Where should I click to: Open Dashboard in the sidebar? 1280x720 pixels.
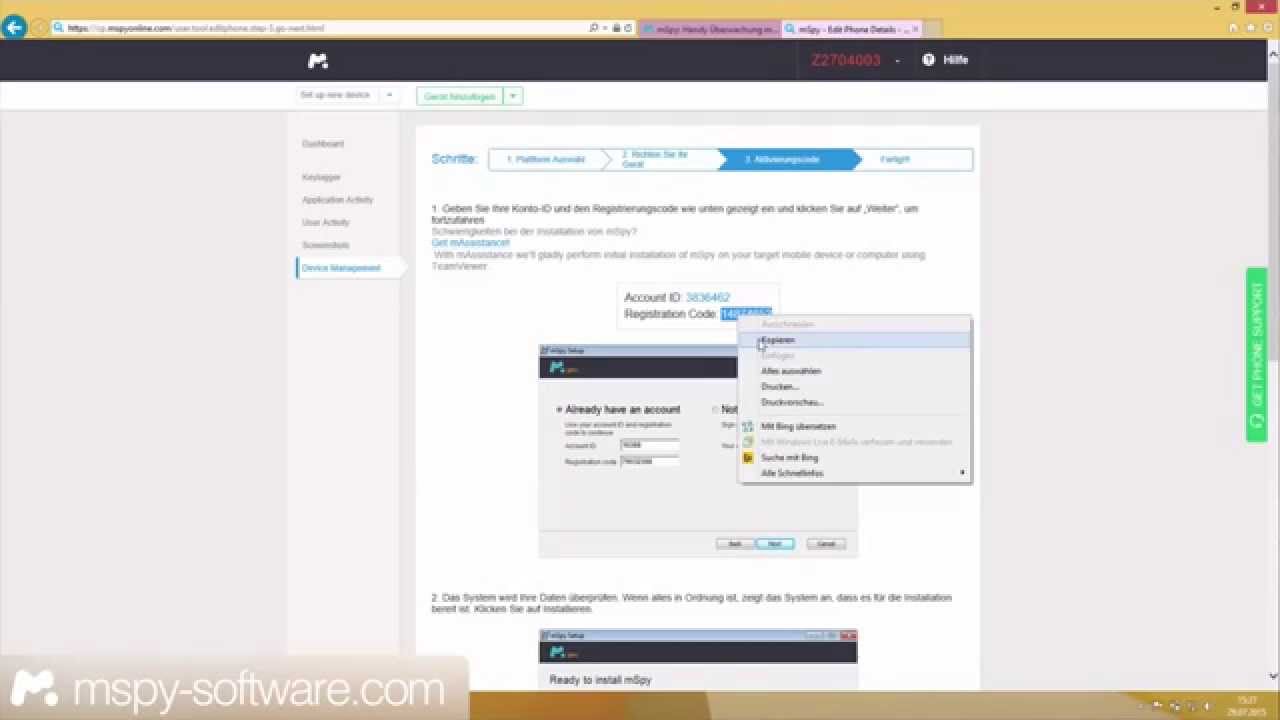point(323,144)
